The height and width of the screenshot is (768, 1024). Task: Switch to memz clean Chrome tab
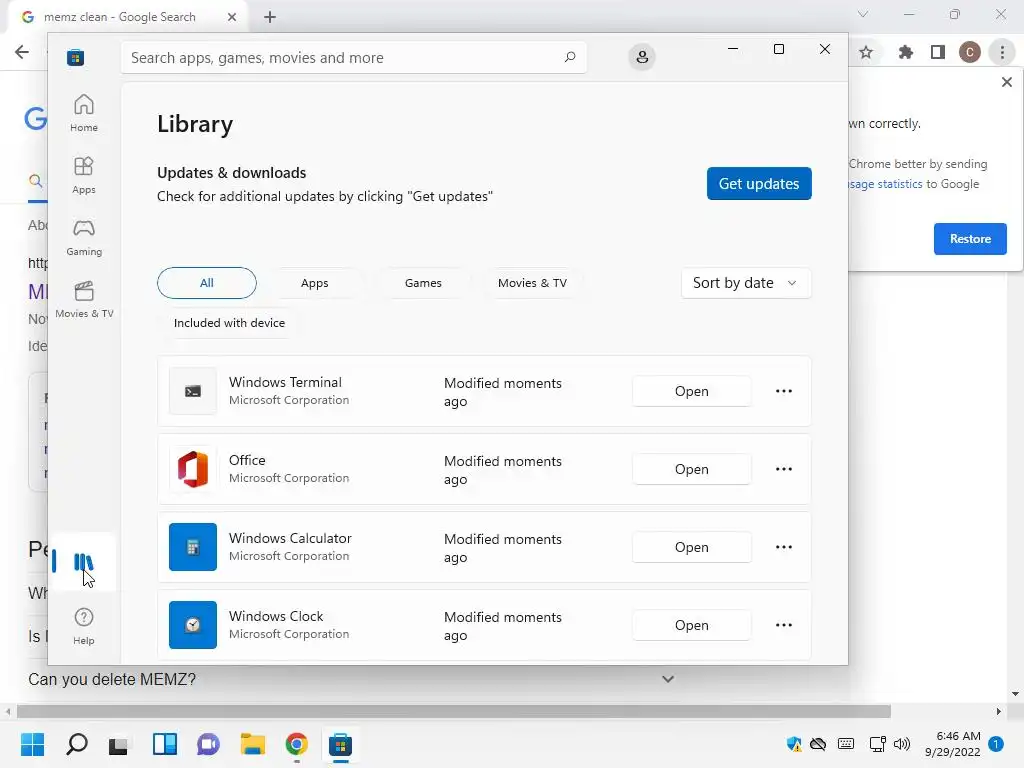[120, 17]
